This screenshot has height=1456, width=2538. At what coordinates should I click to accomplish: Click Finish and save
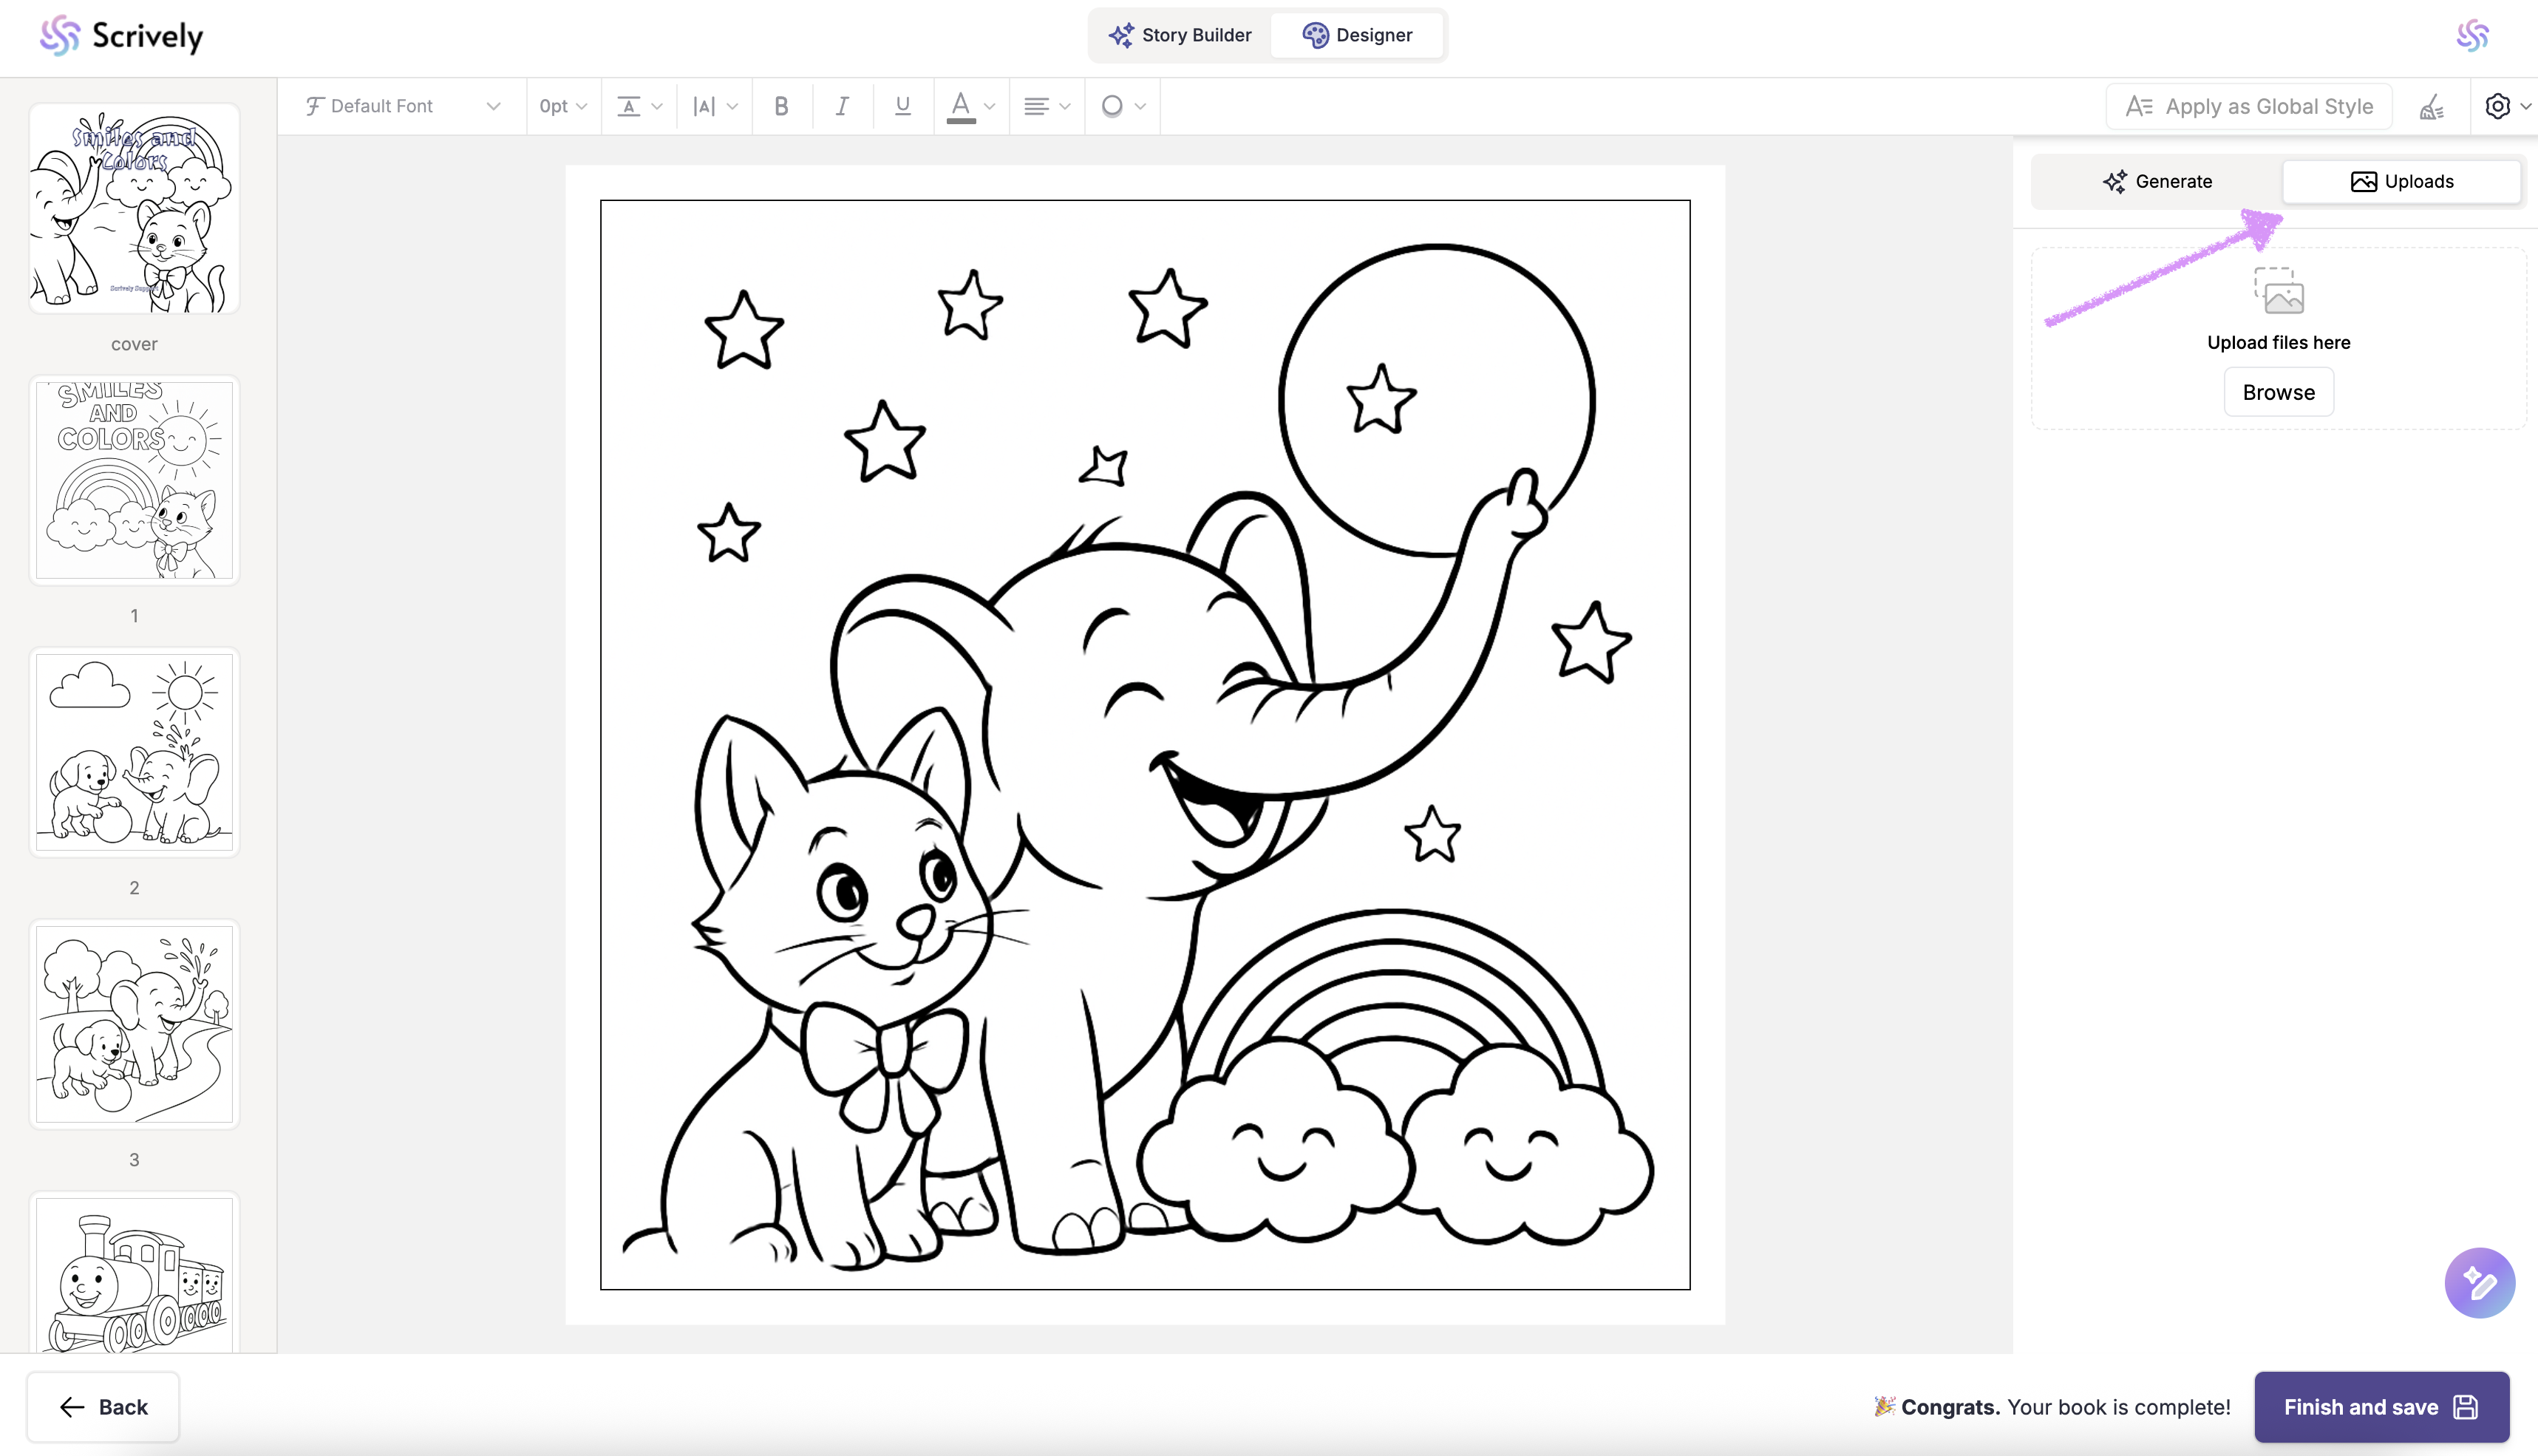(x=2380, y=1406)
